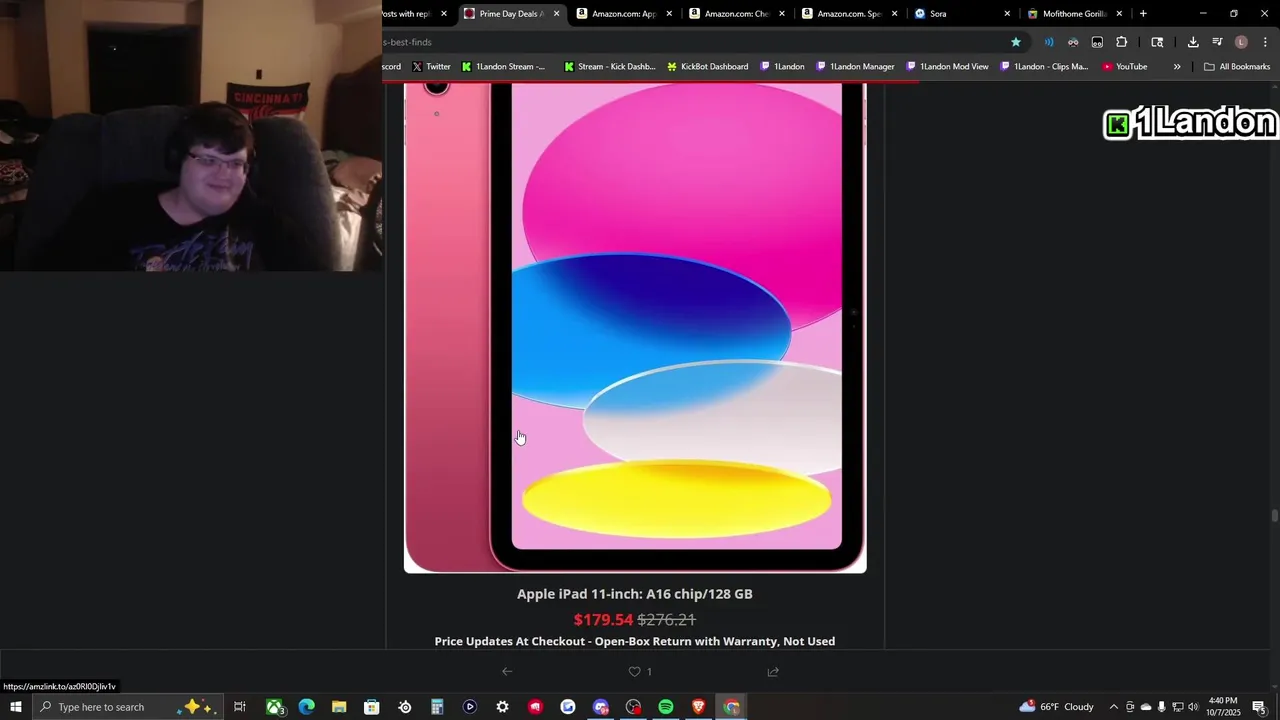Open Twitter bookmark
The width and height of the screenshot is (1280, 720).
click(431, 67)
